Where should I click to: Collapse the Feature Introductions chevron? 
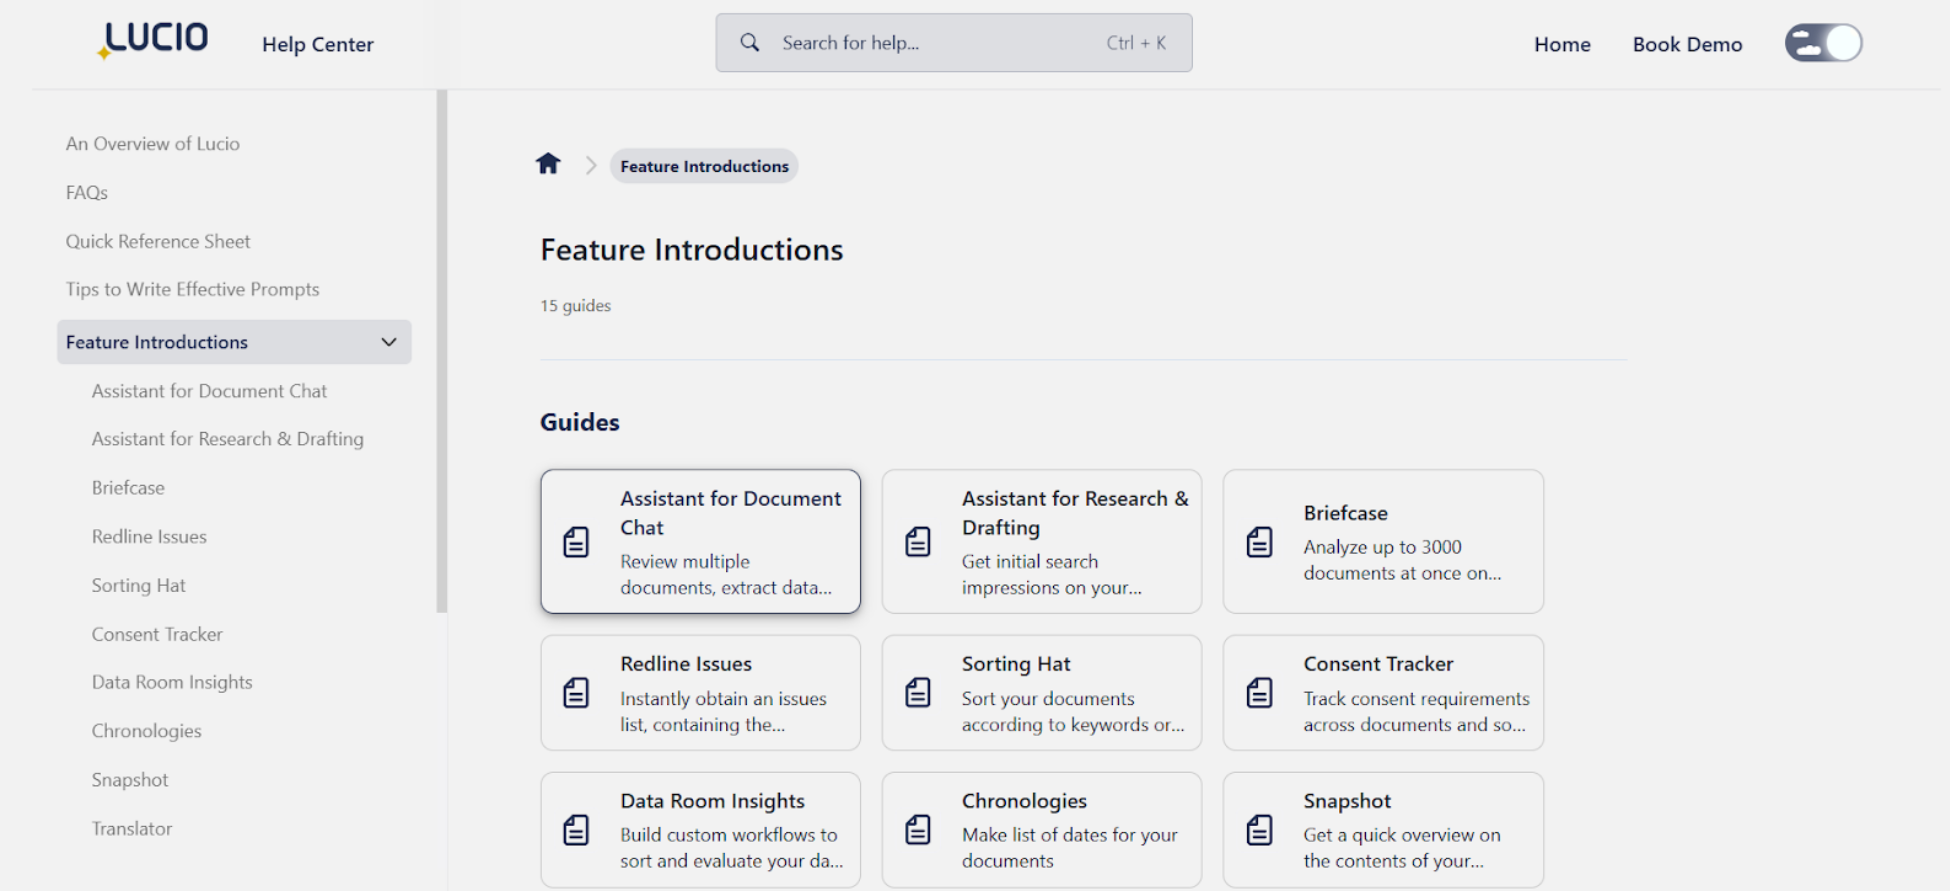coord(389,342)
